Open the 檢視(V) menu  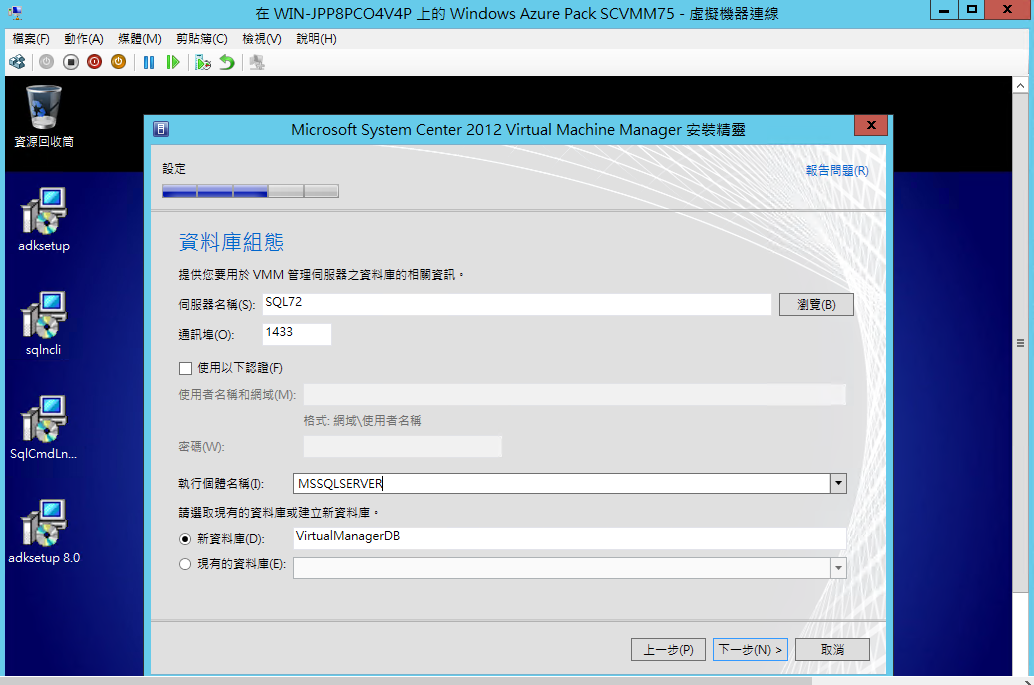(x=262, y=39)
